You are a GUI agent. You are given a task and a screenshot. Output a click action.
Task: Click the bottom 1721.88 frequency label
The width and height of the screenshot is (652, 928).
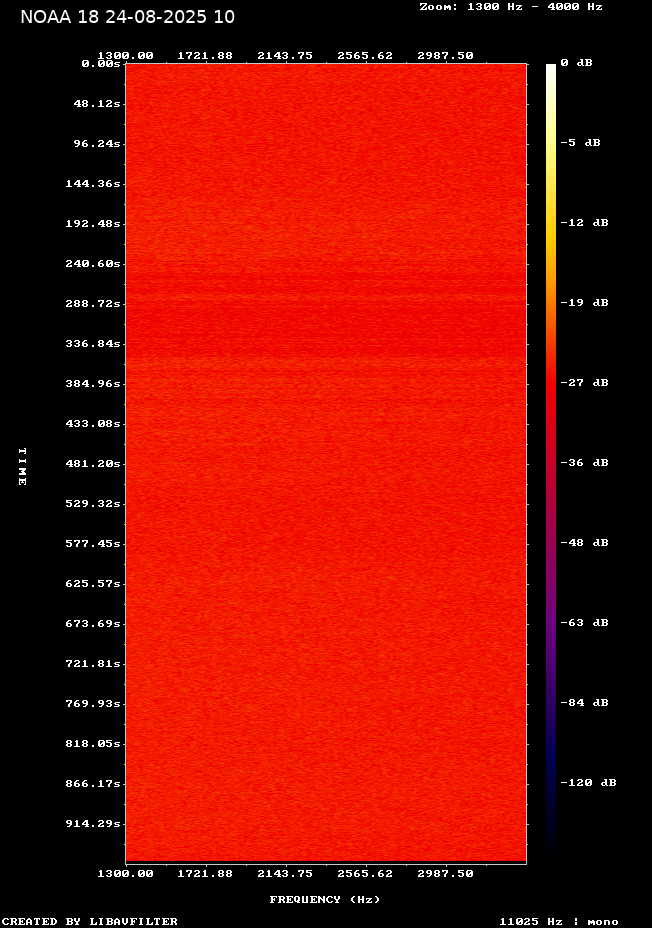click(205, 873)
